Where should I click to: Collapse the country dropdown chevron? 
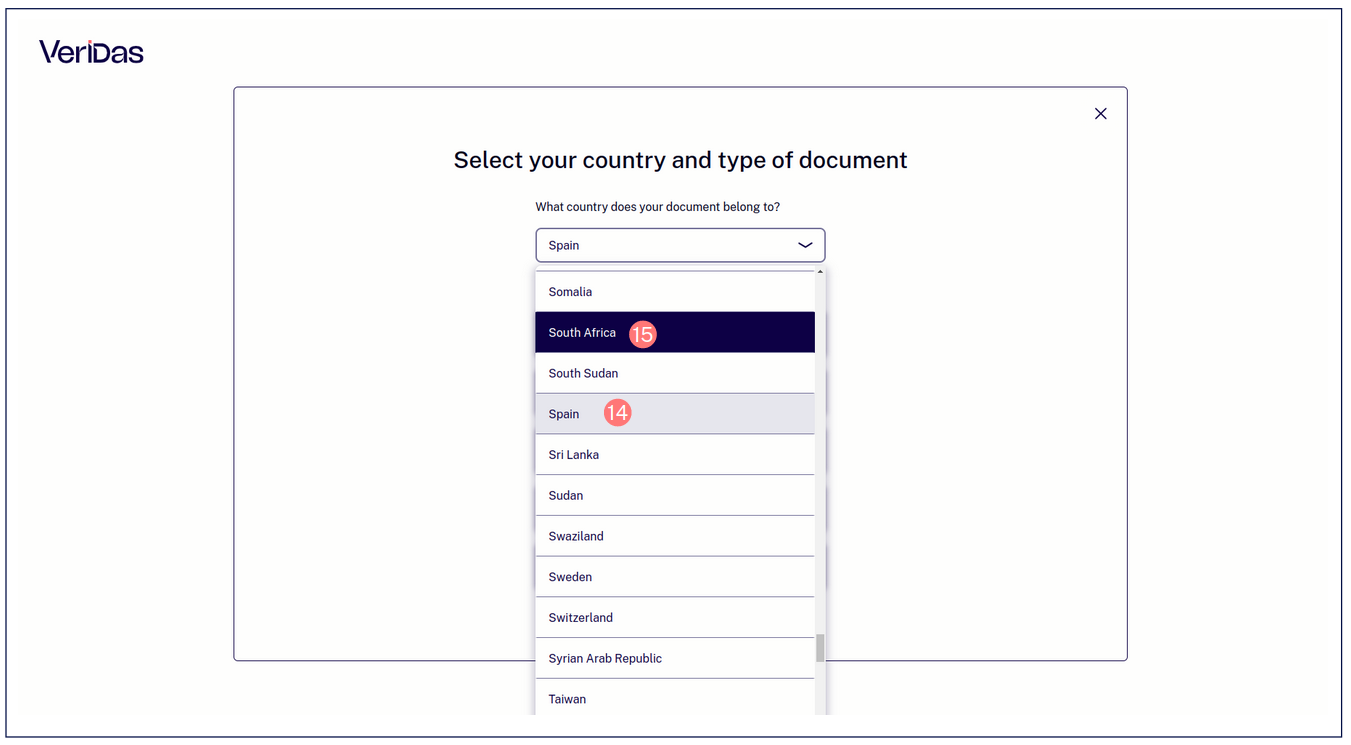click(805, 245)
